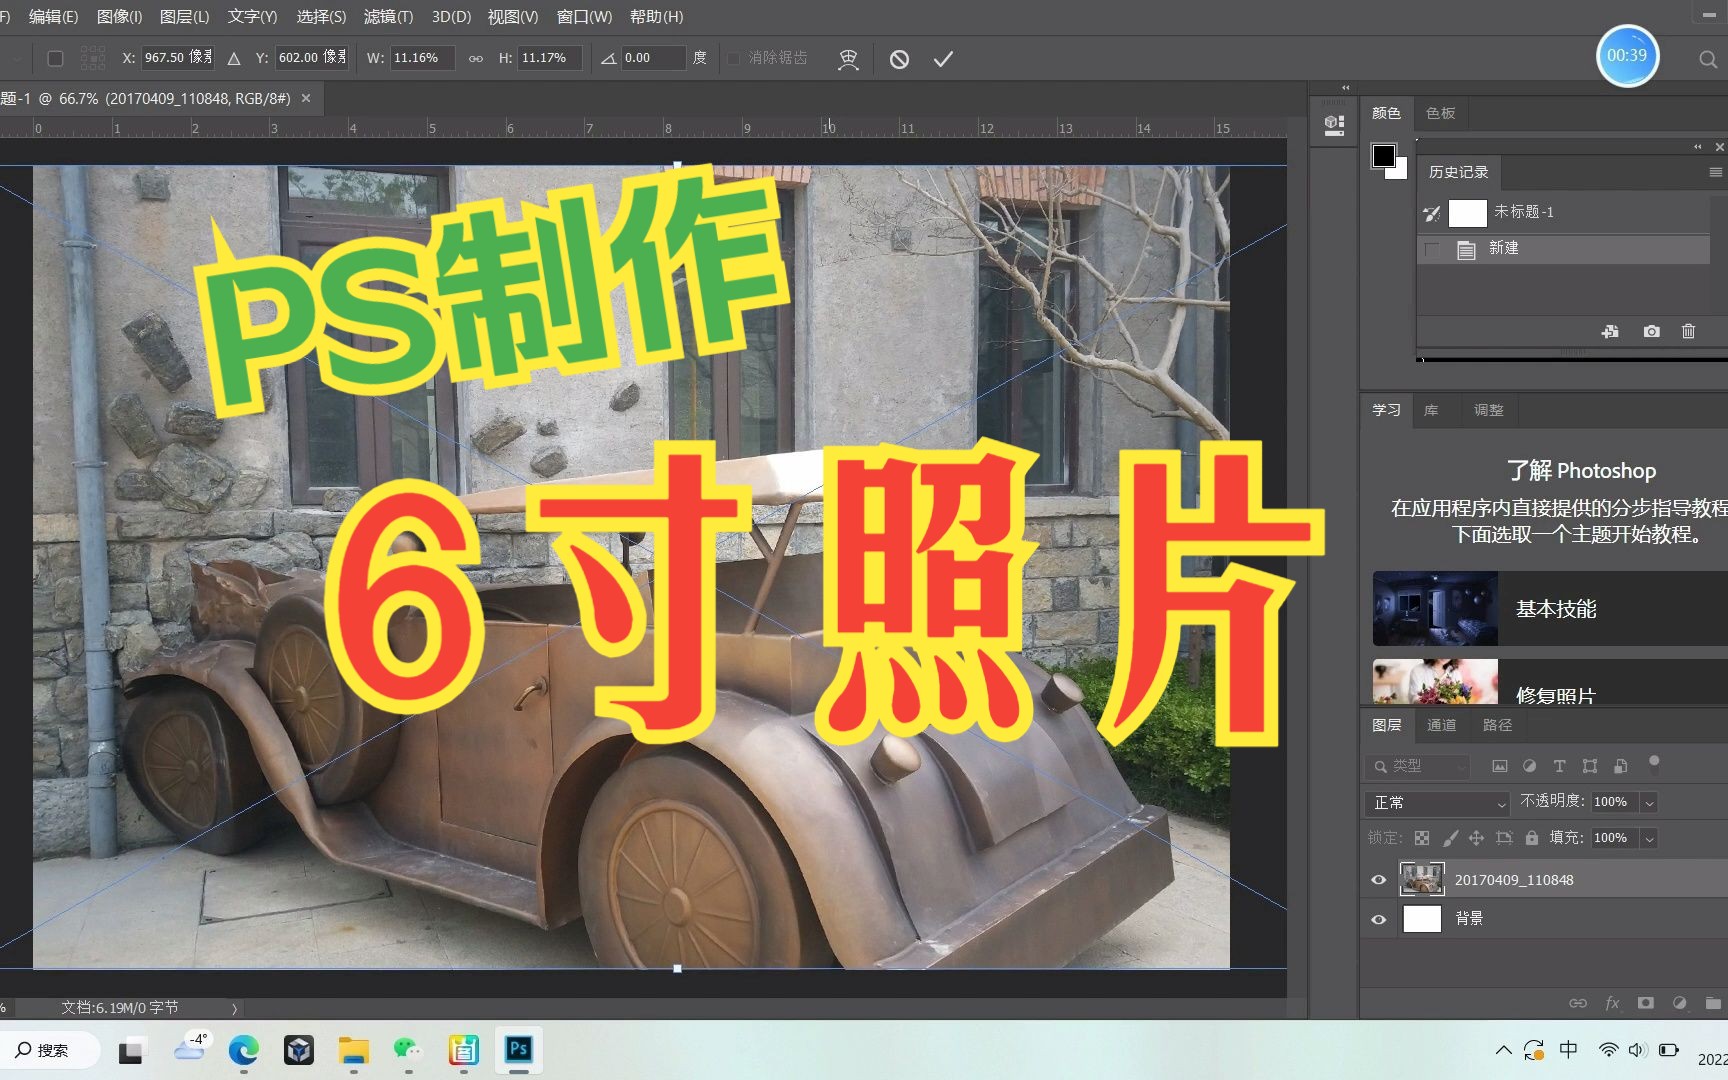1728x1080 pixels.
Task: Open the 不透明度 opacity dropdown
Action: click(1649, 802)
